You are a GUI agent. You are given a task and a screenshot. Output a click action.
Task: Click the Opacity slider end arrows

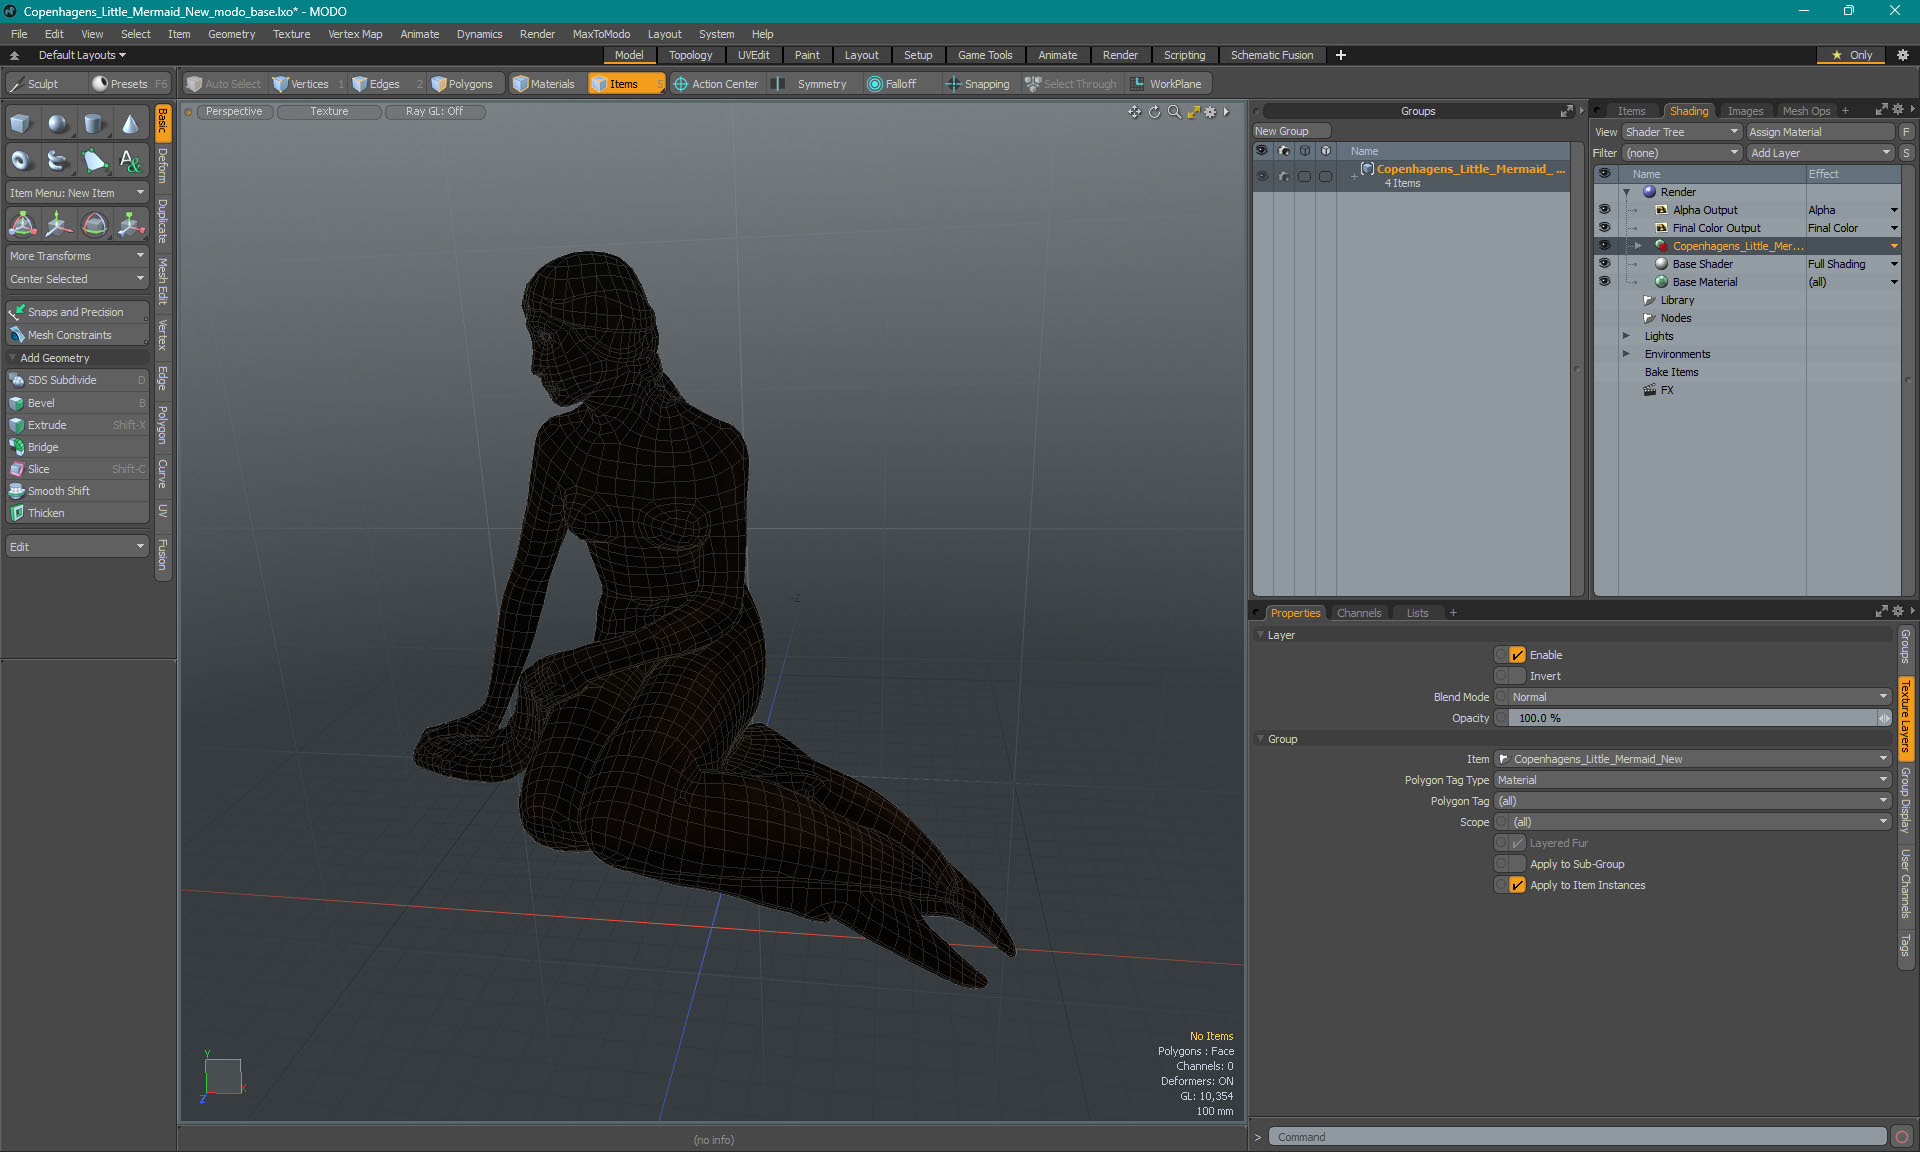[x=1884, y=718]
